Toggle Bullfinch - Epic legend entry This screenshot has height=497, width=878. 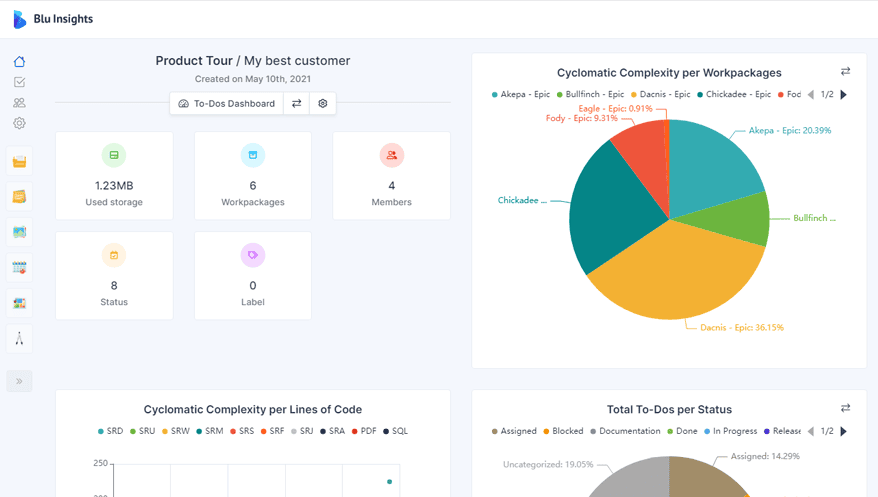point(590,95)
